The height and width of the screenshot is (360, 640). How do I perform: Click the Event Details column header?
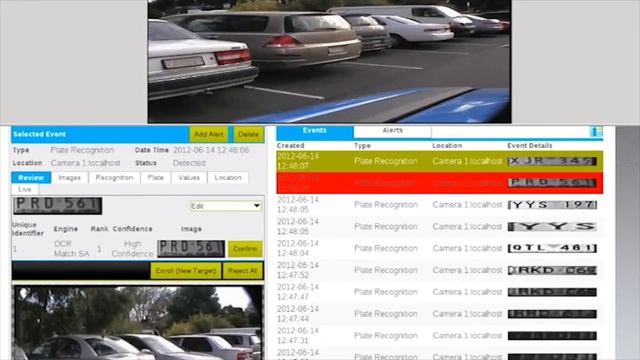[x=530, y=146]
